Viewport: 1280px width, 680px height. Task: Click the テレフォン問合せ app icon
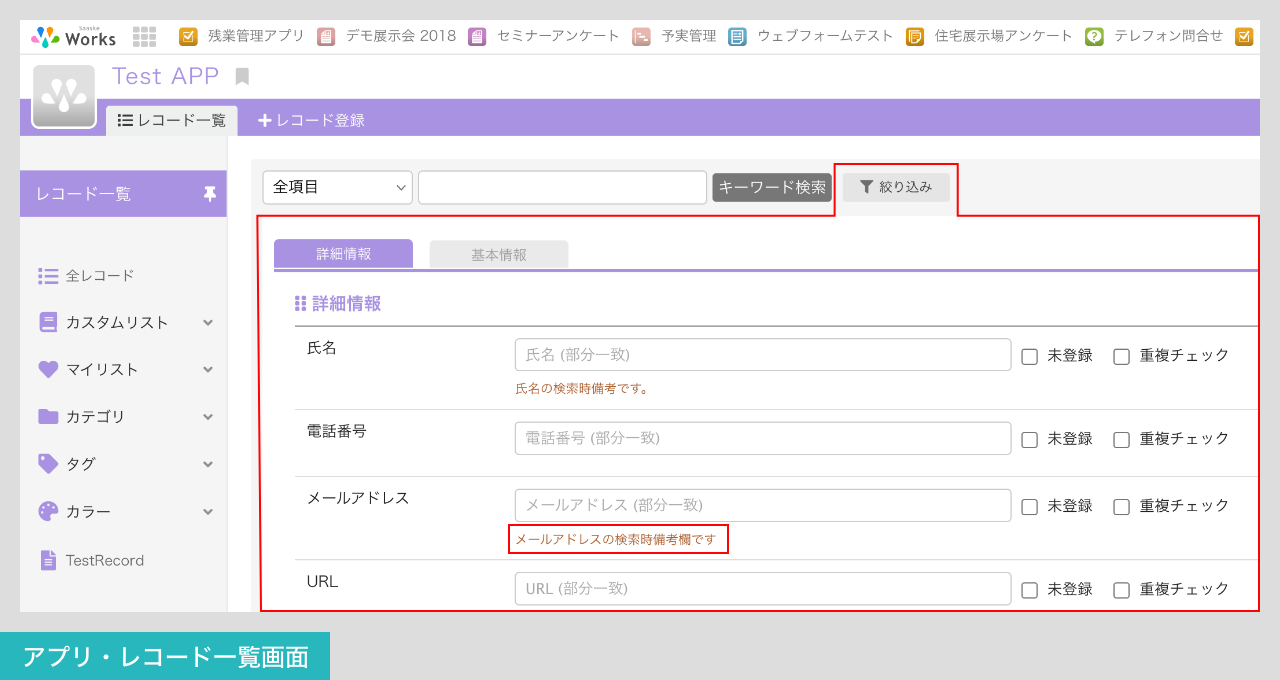coord(1094,36)
